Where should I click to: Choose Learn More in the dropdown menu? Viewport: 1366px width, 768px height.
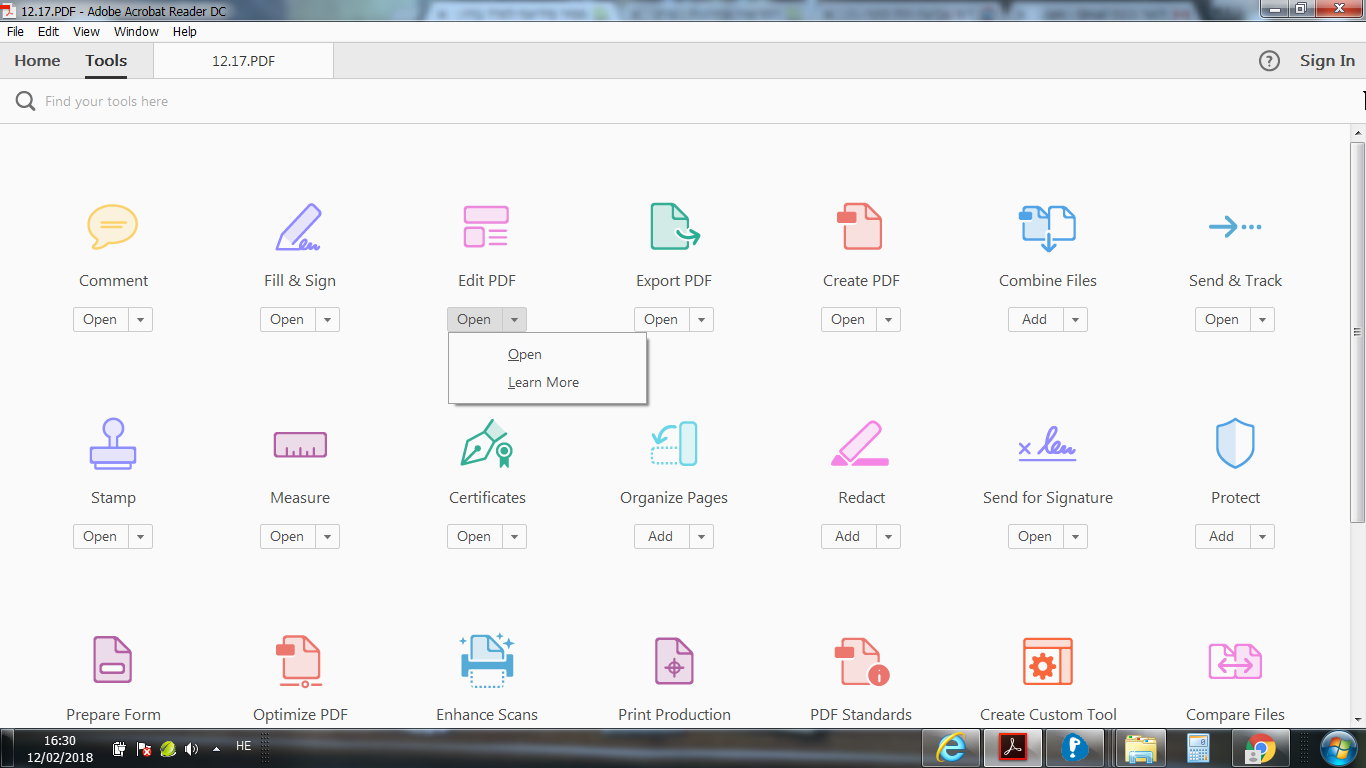point(547,382)
